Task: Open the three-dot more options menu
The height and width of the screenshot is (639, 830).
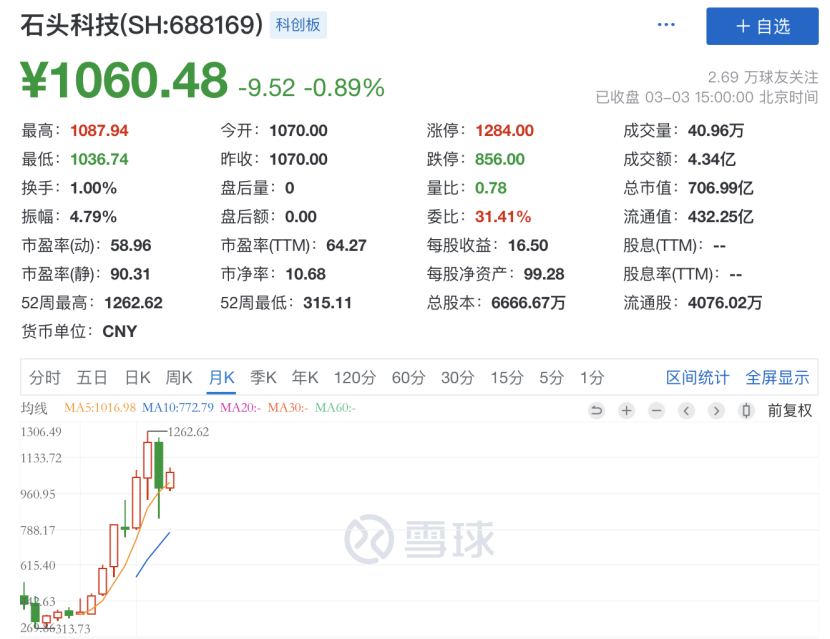Action: pos(666,25)
